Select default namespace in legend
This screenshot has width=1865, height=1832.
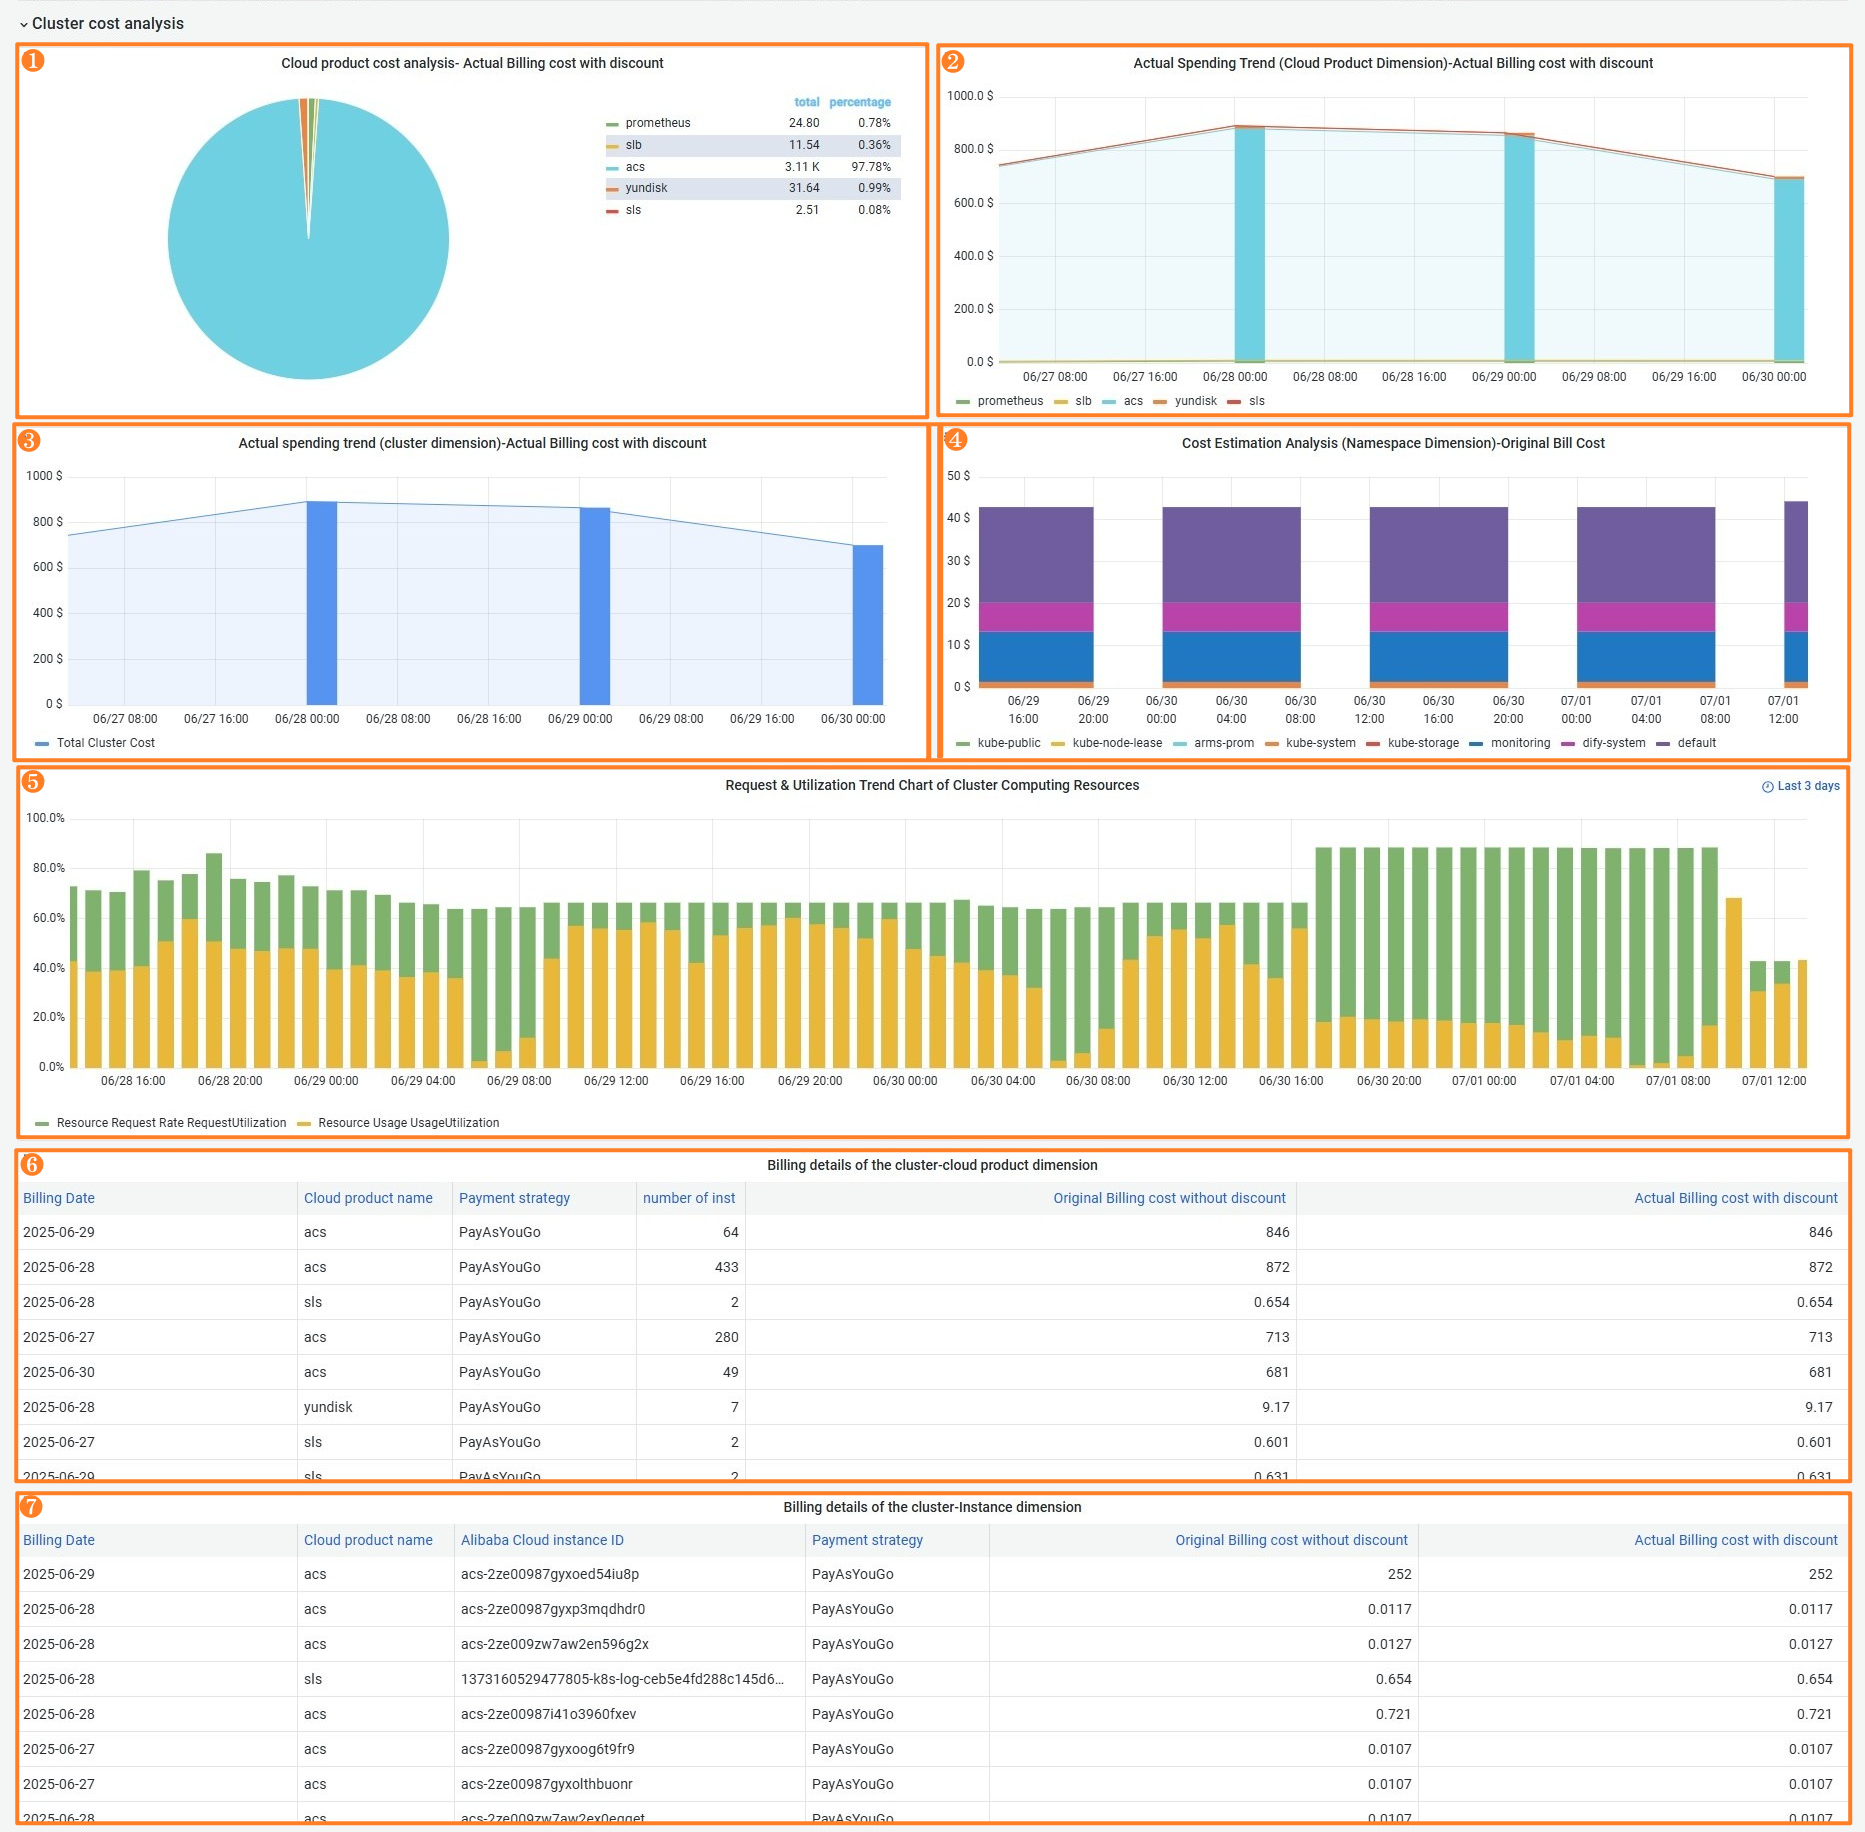coord(1696,743)
